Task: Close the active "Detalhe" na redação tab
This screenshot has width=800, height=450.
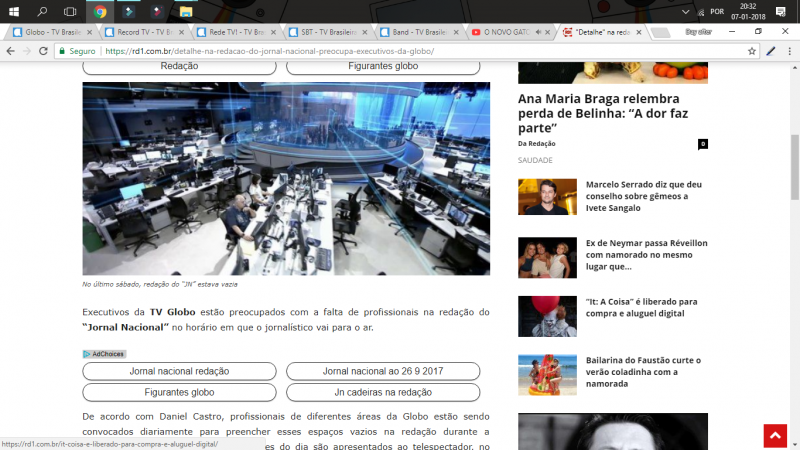Action: click(638, 32)
